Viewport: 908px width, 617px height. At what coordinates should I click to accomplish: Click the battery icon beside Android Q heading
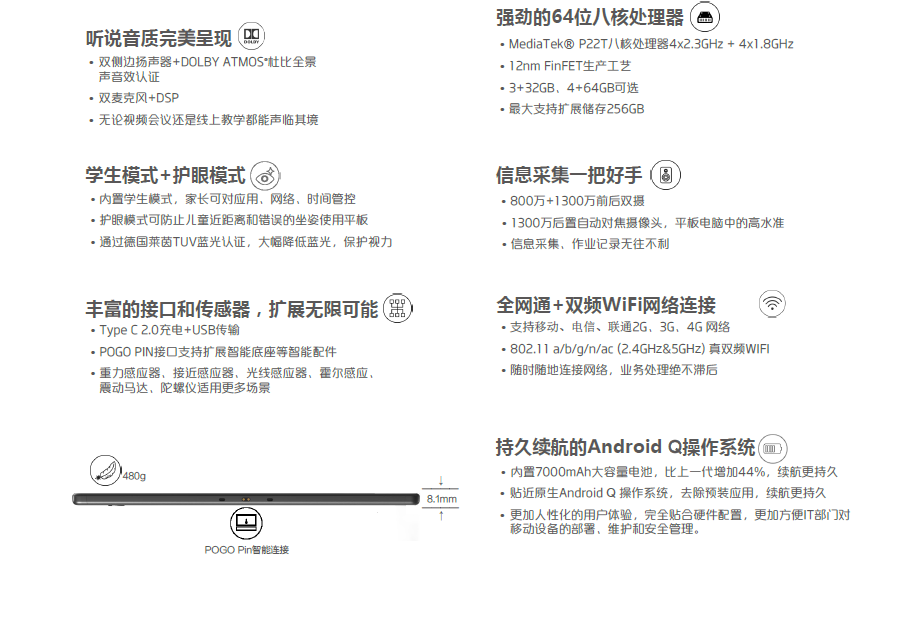pos(774,447)
